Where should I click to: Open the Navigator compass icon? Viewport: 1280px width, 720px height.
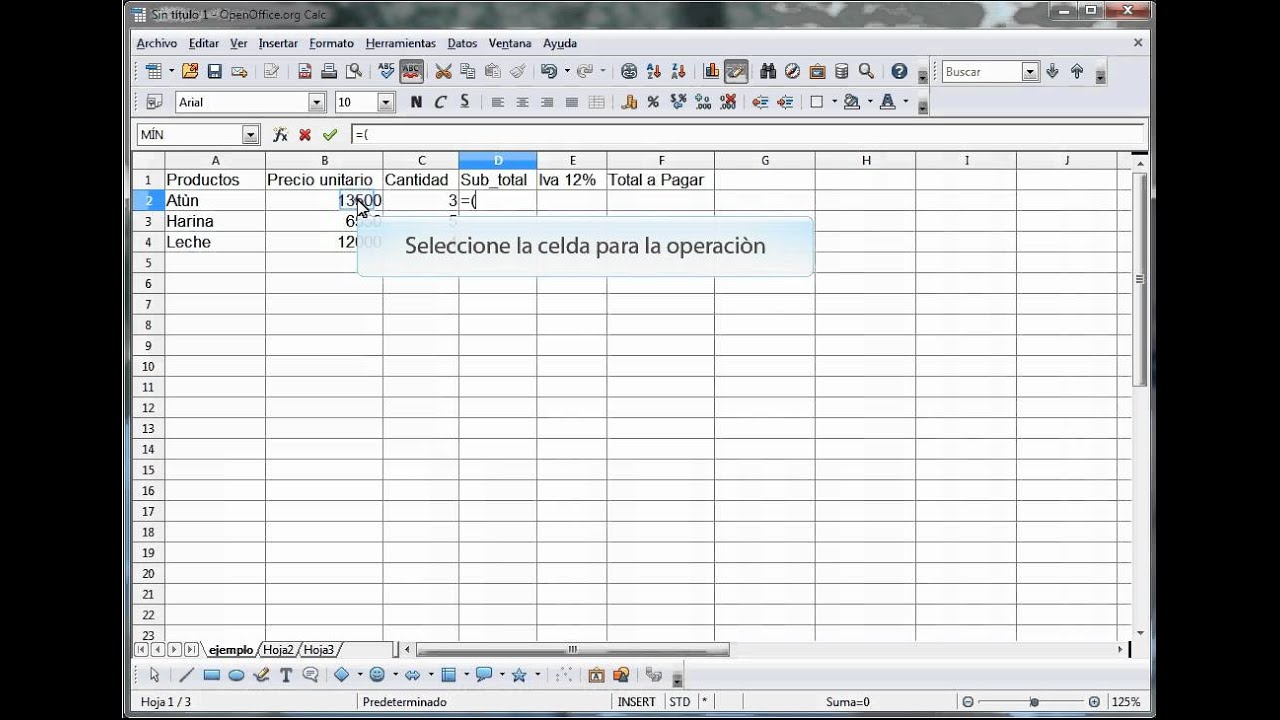pos(792,71)
